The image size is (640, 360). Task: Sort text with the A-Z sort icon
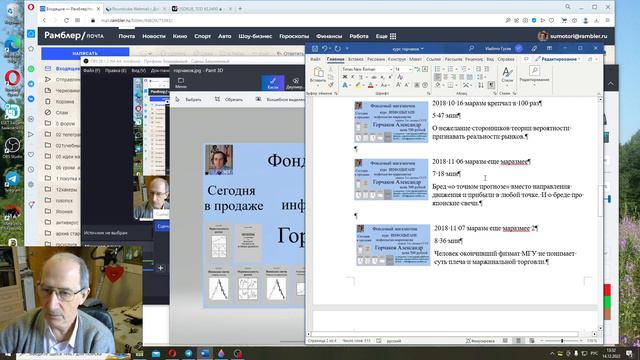click(480, 85)
